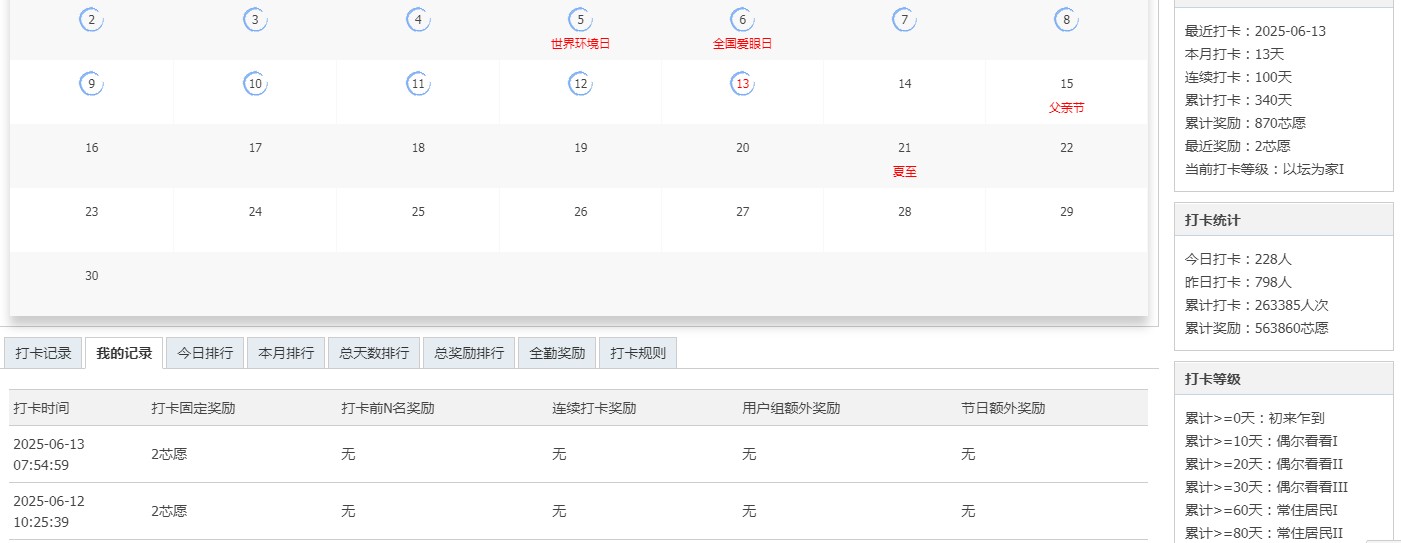Select calendar day 29
The height and width of the screenshot is (543, 1401).
[1067, 212]
